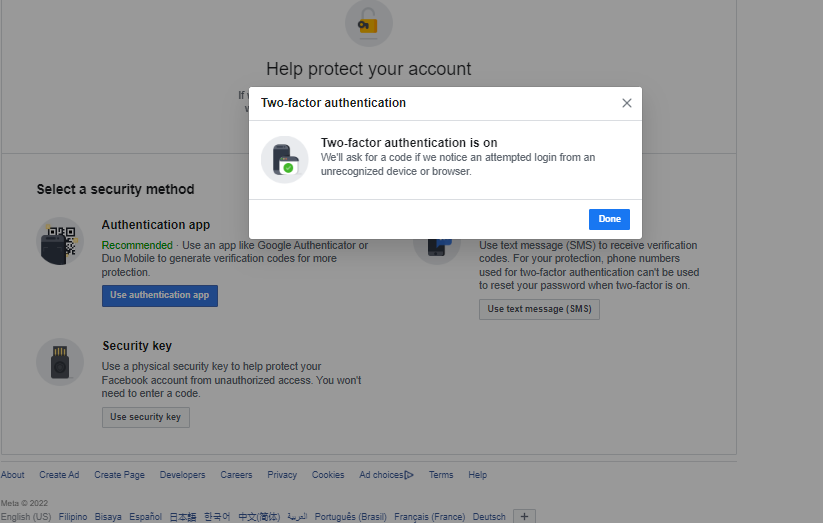Open the Help footer link
The width and height of the screenshot is (823, 523).
tap(478, 475)
